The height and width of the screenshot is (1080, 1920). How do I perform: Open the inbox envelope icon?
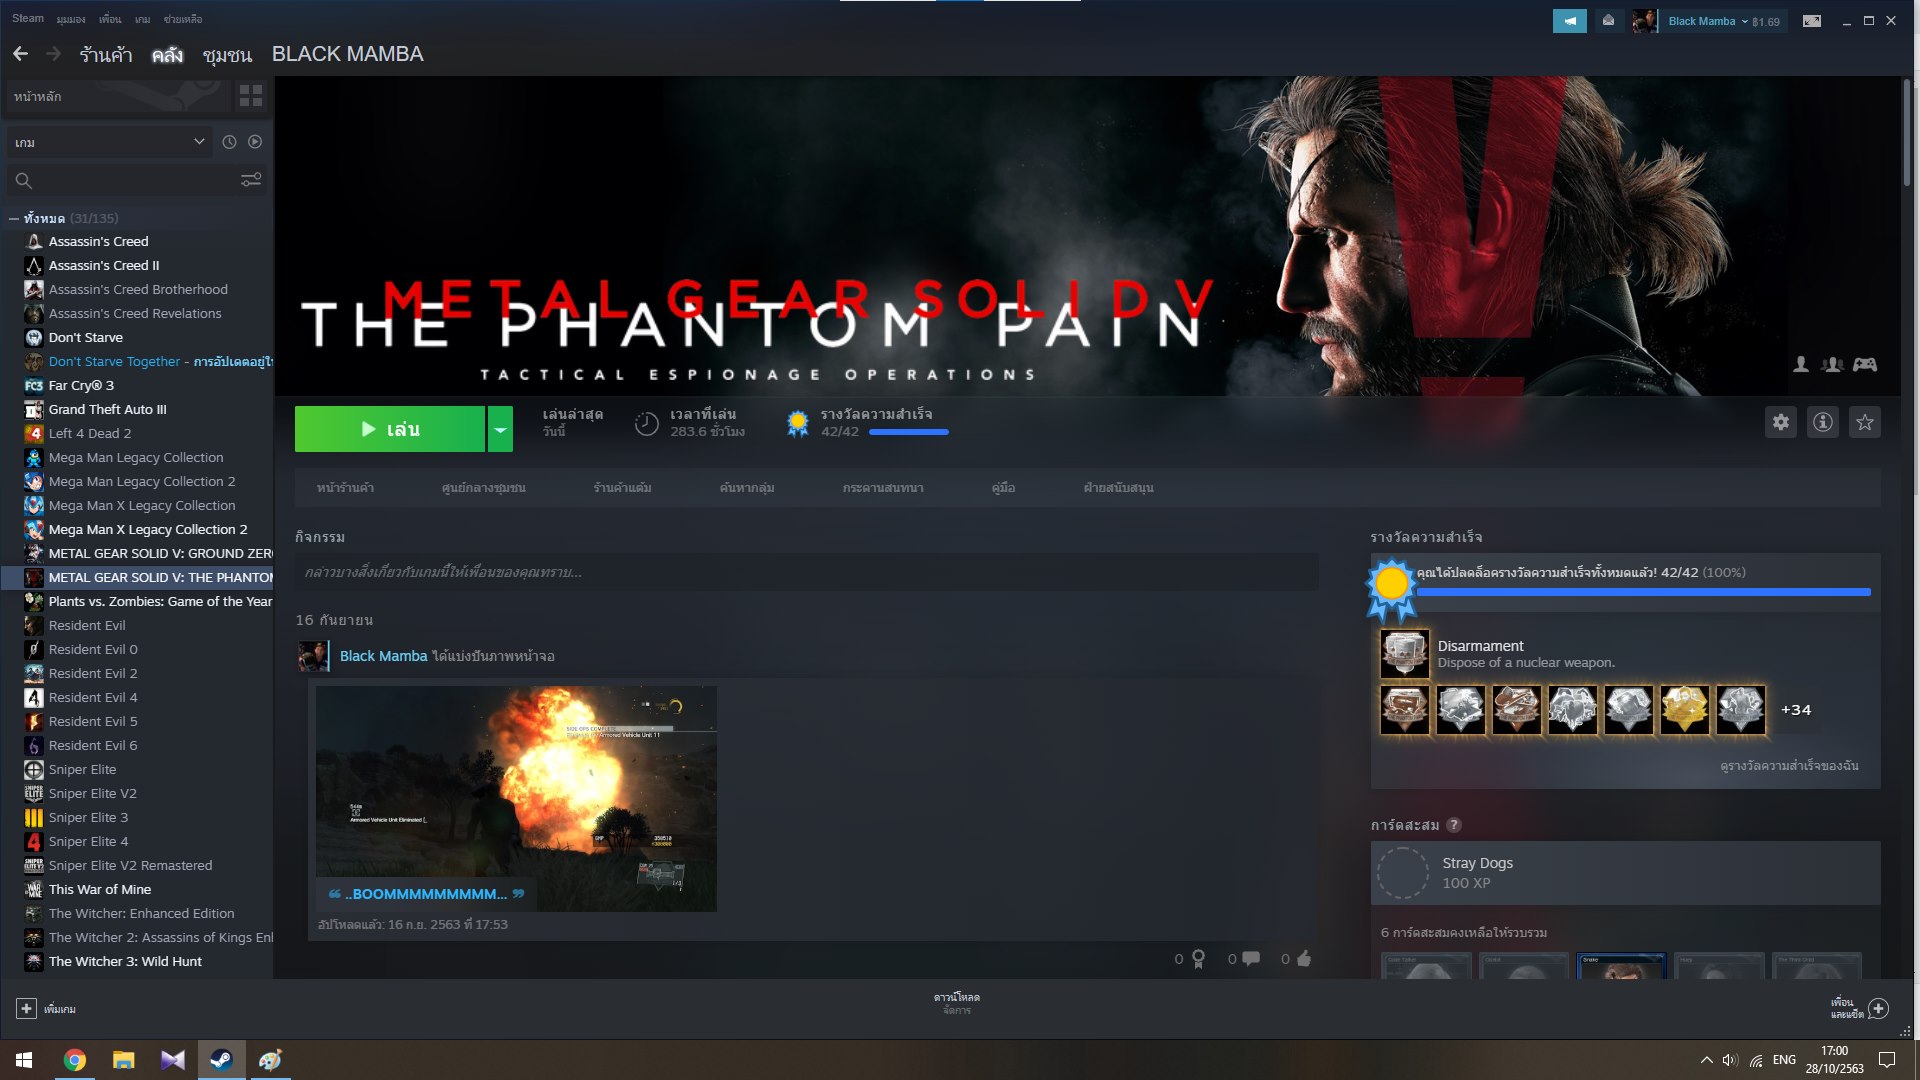pyautogui.click(x=1608, y=21)
